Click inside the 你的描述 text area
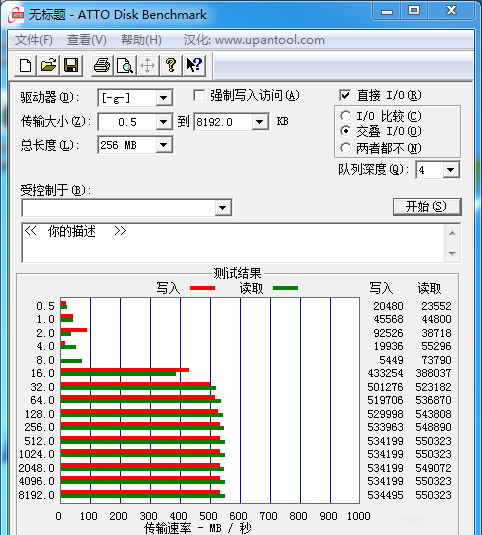This screenshot has width=482, height=535. click(x=233, y=243)
